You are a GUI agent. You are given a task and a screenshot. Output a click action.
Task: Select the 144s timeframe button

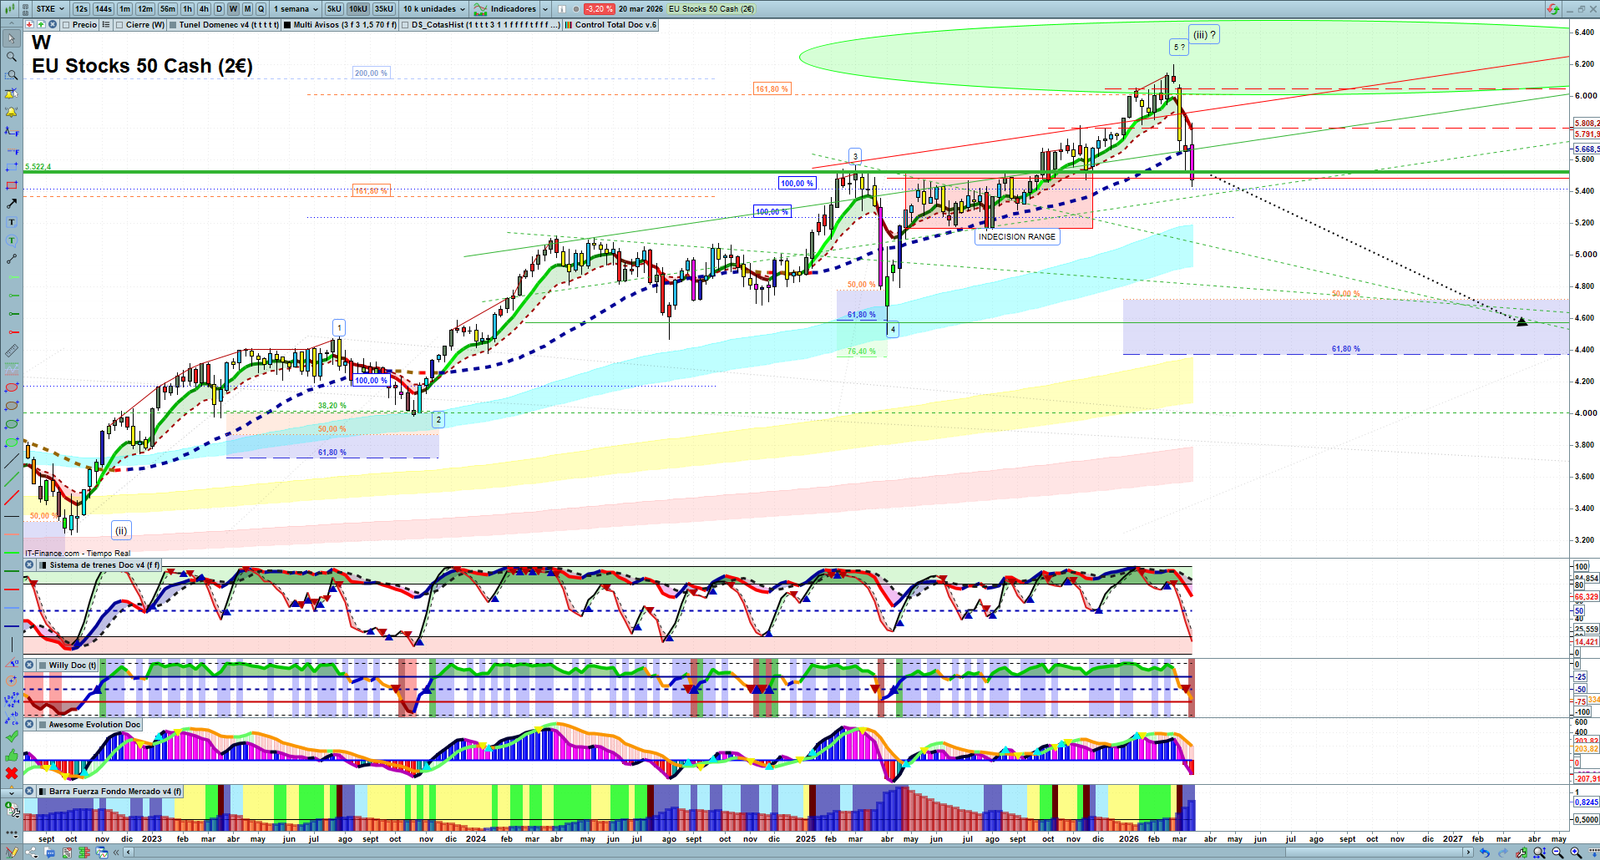103,9
